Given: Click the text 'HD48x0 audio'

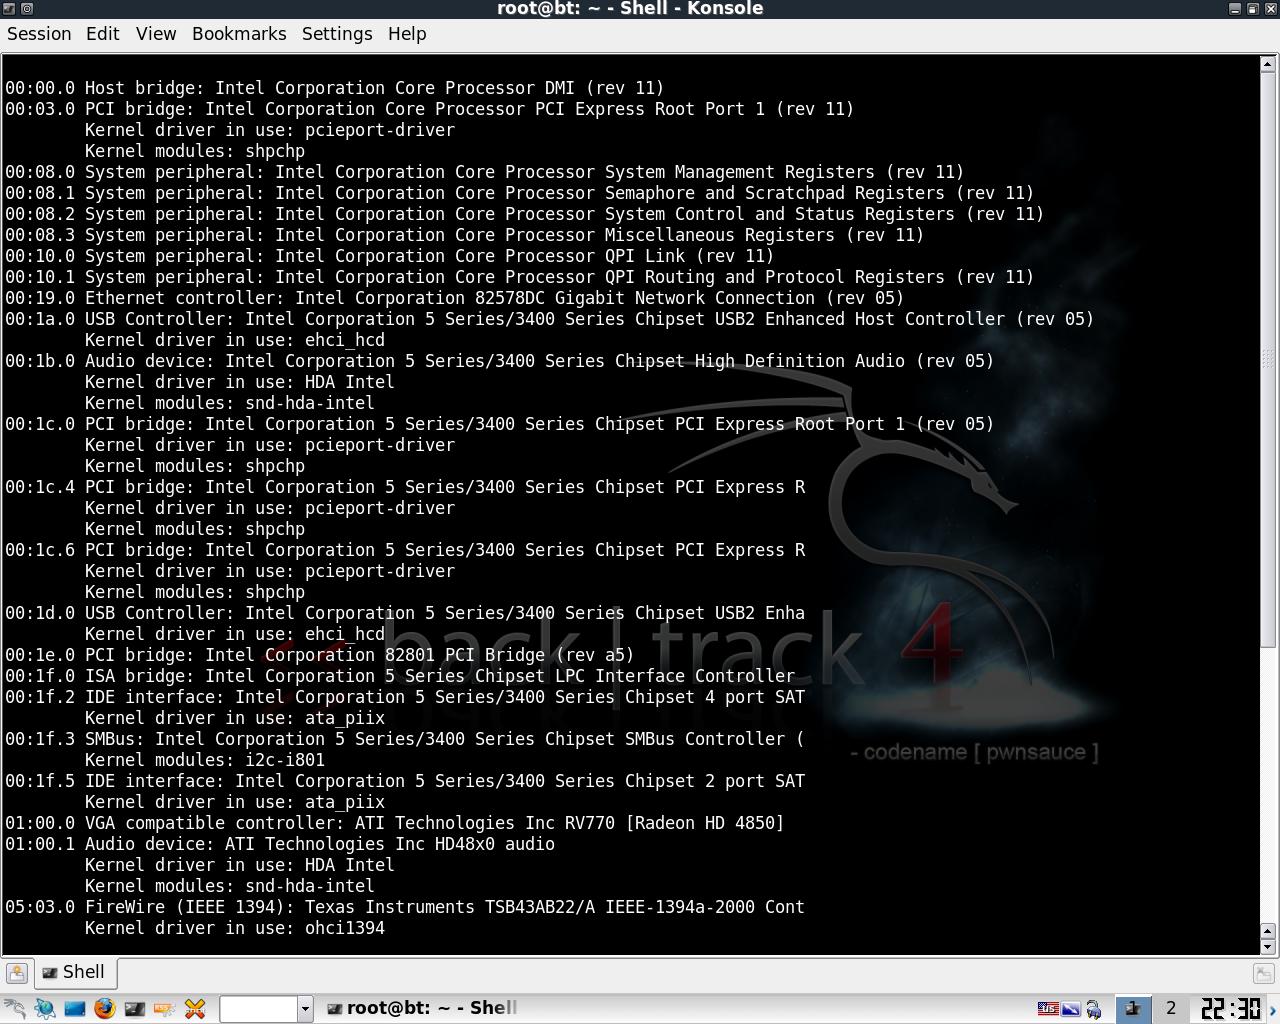Looking at the screenshot, I should coord(495,844).
